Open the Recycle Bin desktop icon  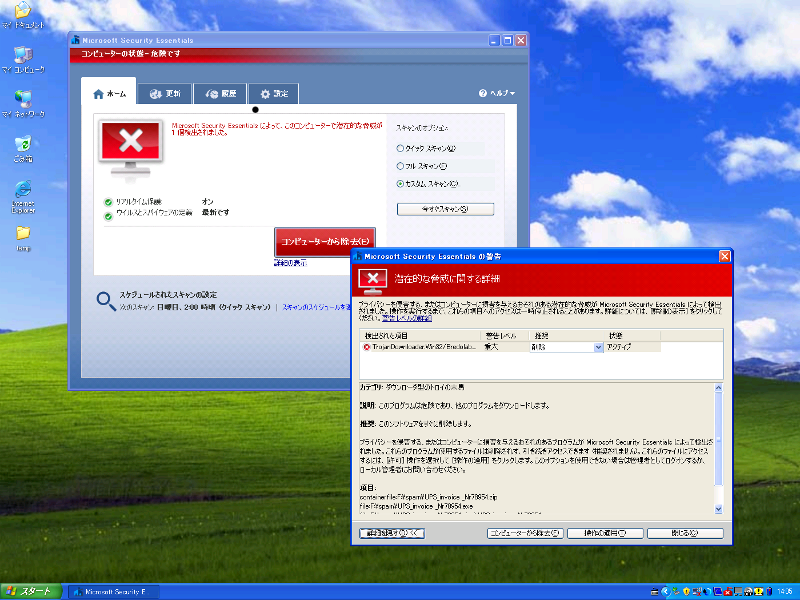click(23, 148)
